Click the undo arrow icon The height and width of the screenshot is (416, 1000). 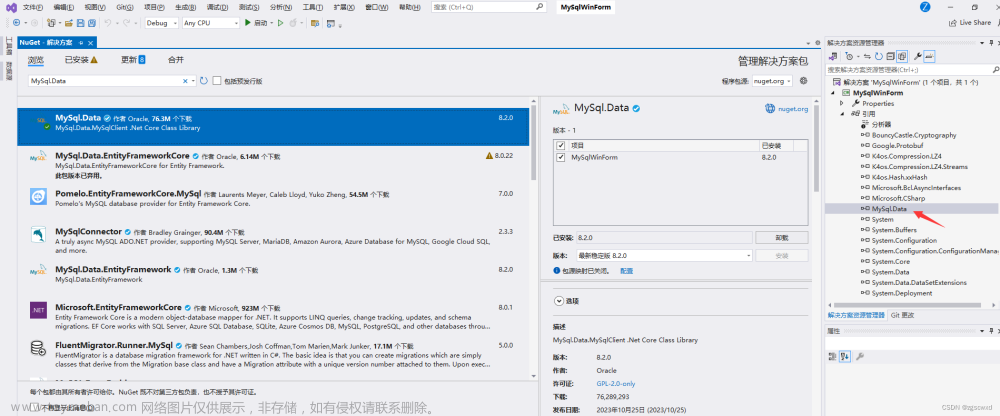click(108, 22)
